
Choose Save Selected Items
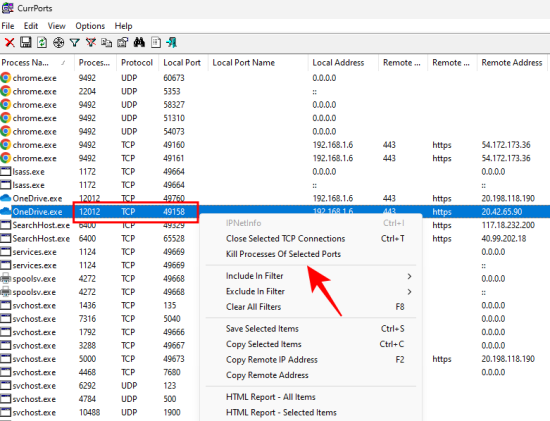pyautogui.click(x=311, y=329)
